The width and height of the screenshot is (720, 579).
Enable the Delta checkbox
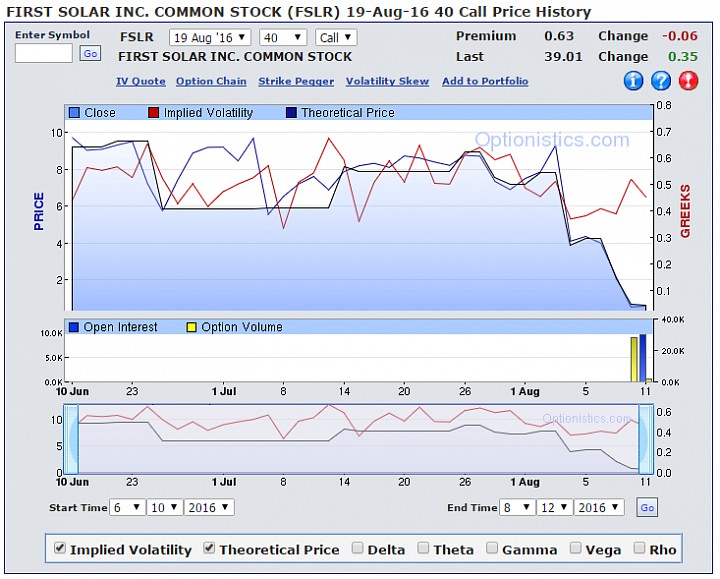[x=357, y=548]
